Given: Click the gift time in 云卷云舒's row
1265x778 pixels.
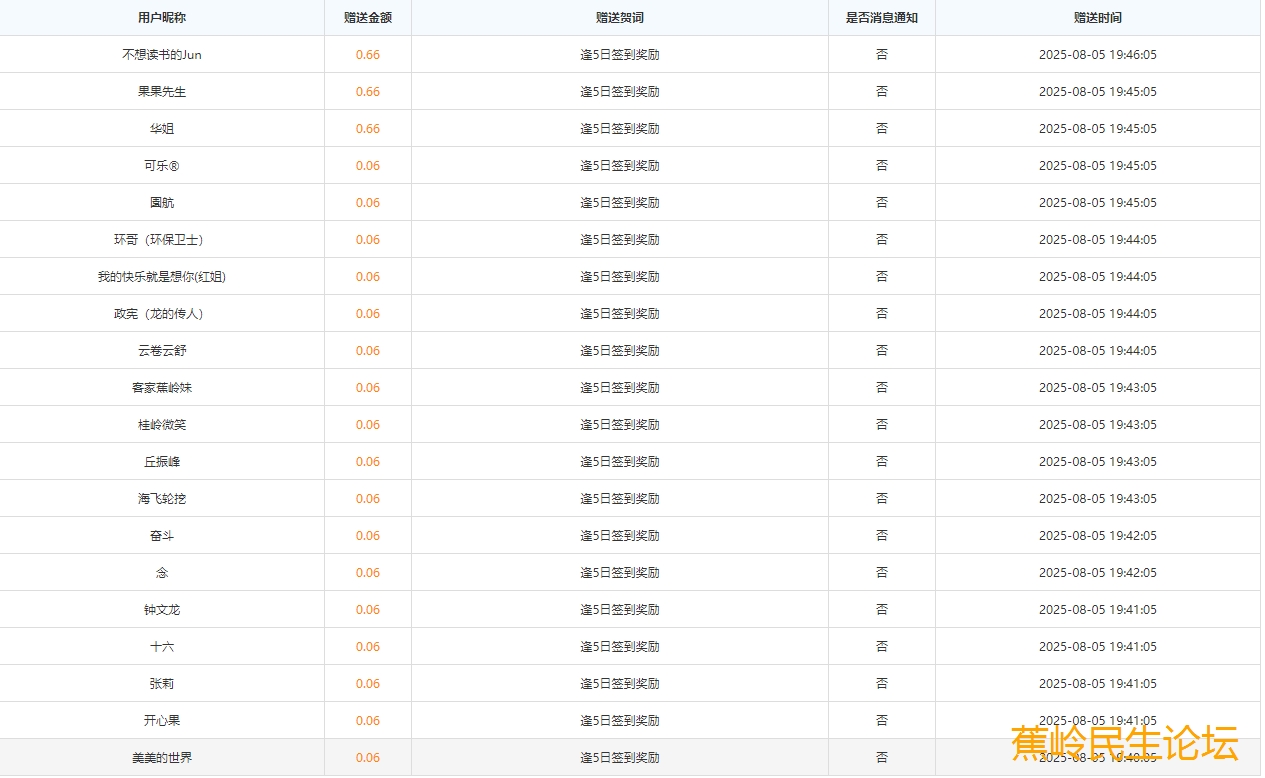Looking at the screenshot, I should (x=1097, y=351).
